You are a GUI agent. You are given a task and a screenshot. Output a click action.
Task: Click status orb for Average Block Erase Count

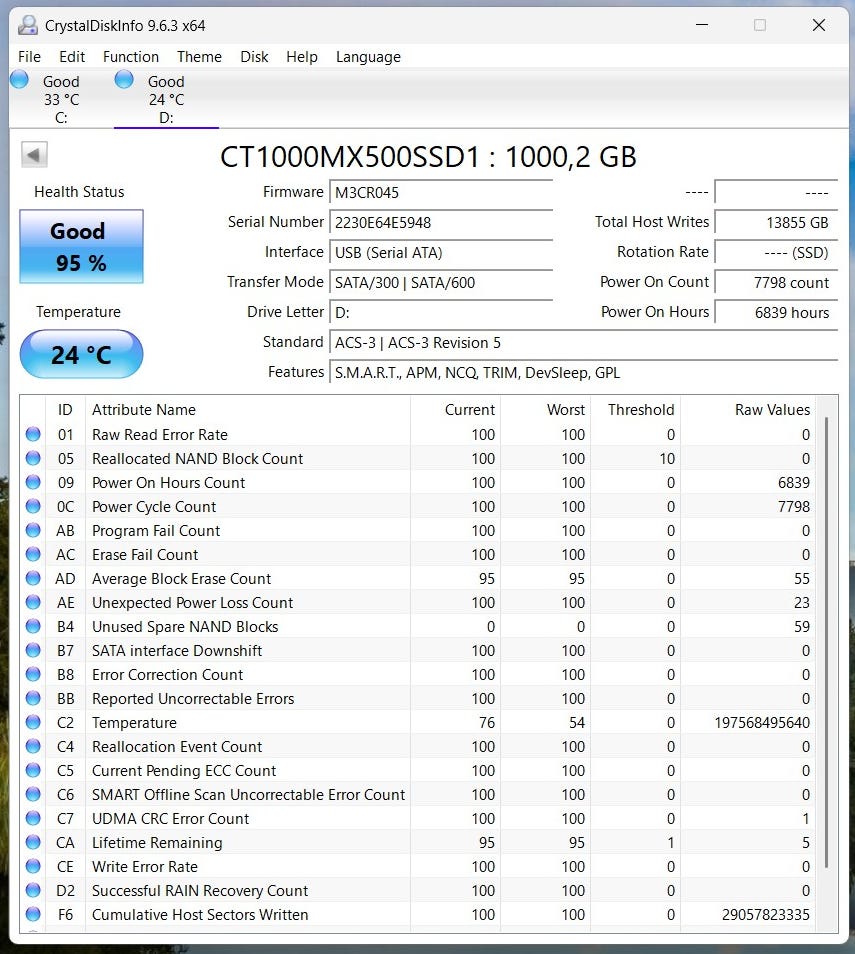33,578
